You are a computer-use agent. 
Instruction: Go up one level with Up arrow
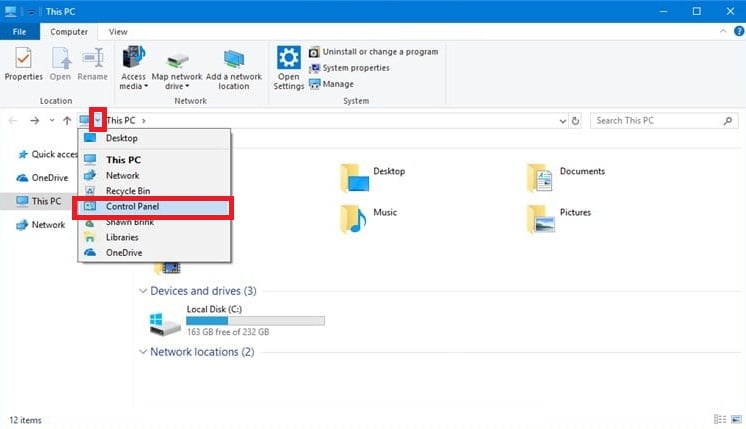[67, 121]
